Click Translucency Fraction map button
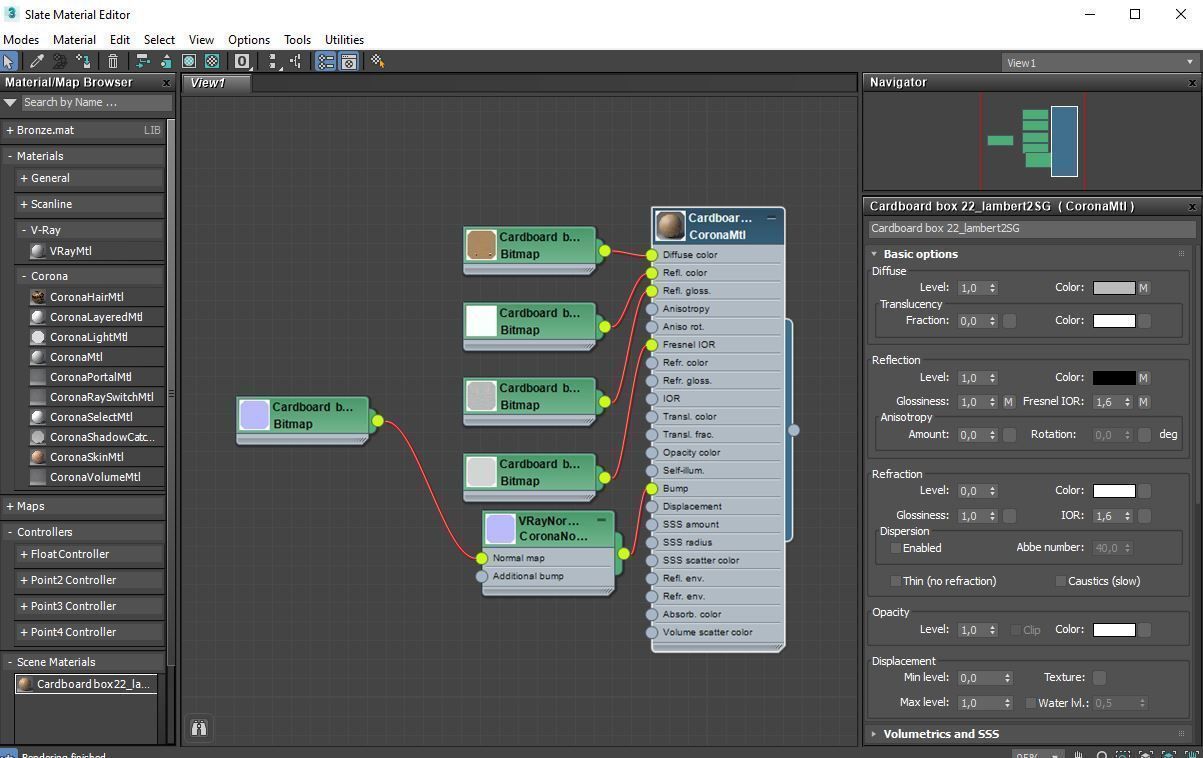Screen dimensions: 1203x758 (1009, 321)
